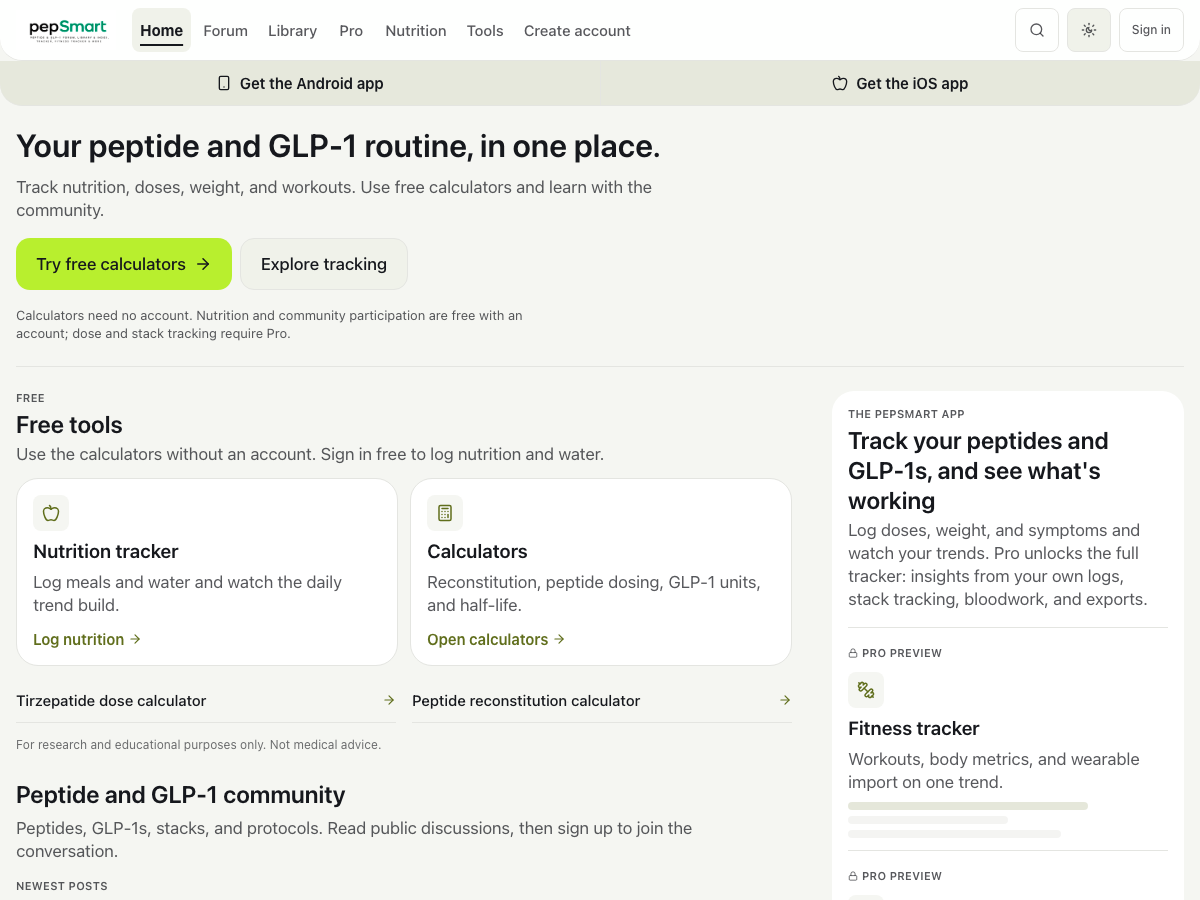
Task: Click THE PEPSMART APP label
Action: pos(906,414)
